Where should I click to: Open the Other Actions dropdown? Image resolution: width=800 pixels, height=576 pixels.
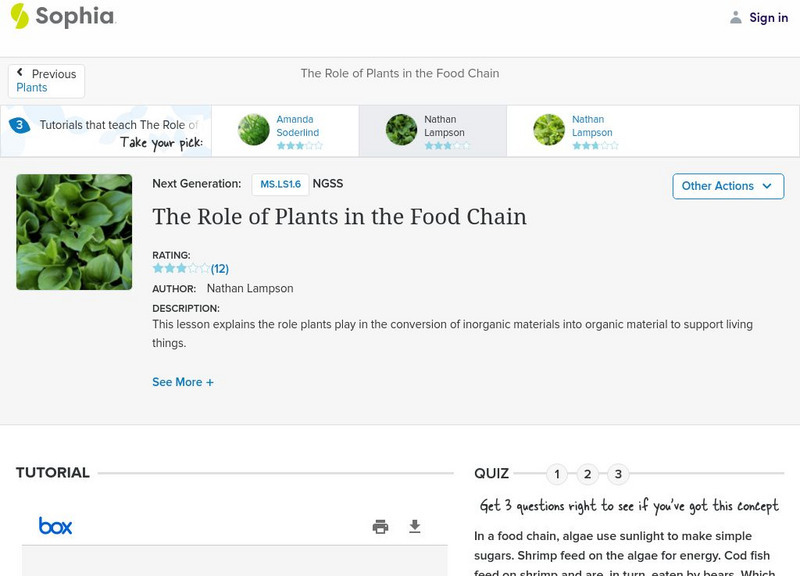pyautogui.click(x=727, y=186)
